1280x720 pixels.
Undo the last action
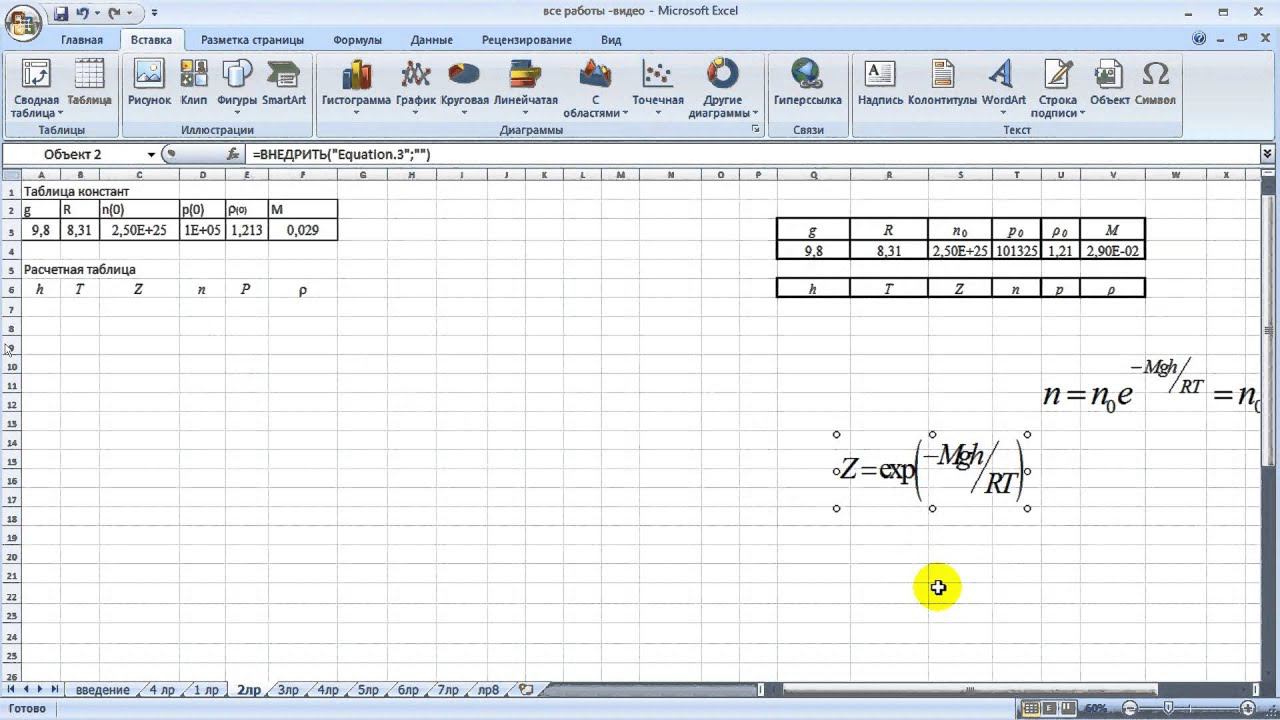tap(83, 13)
